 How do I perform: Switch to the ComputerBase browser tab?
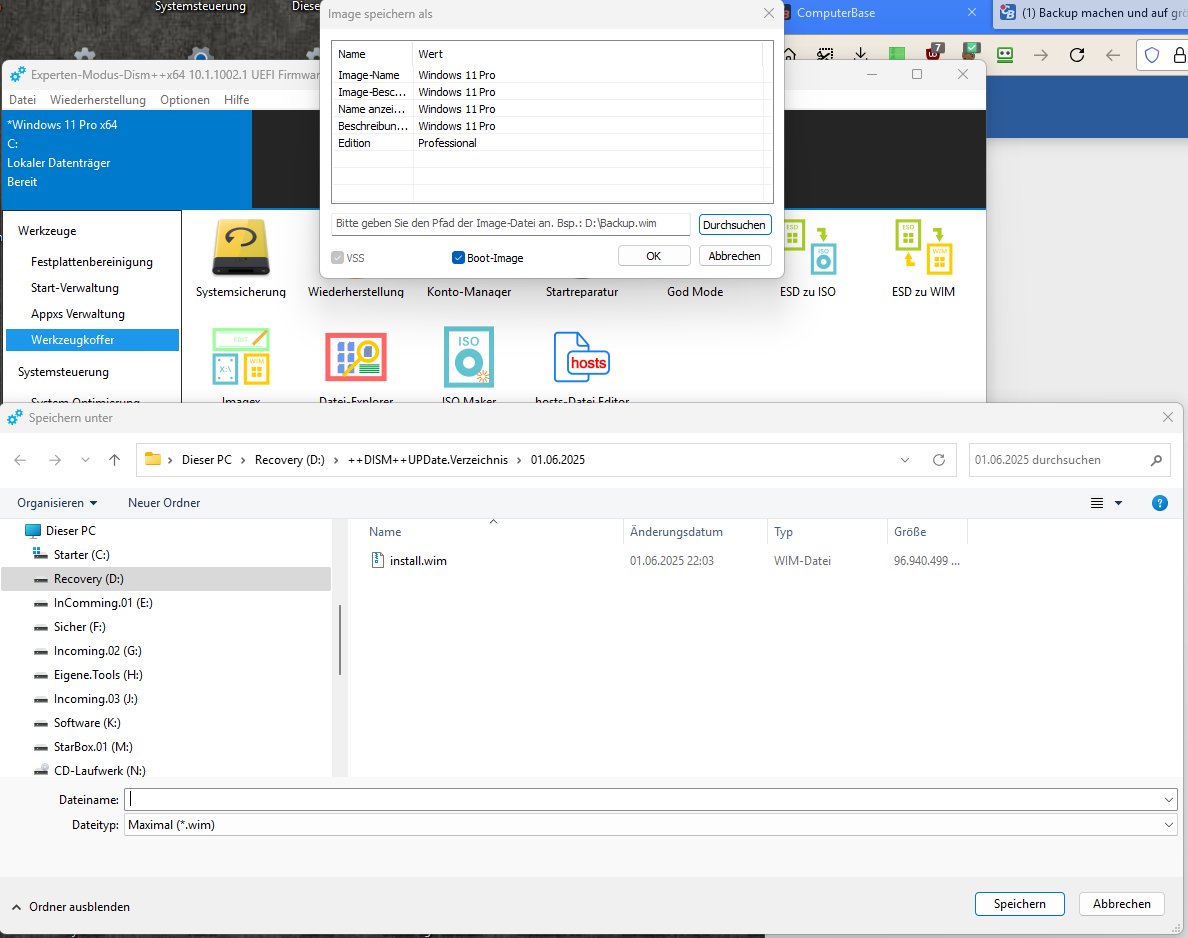pos(883,13)
